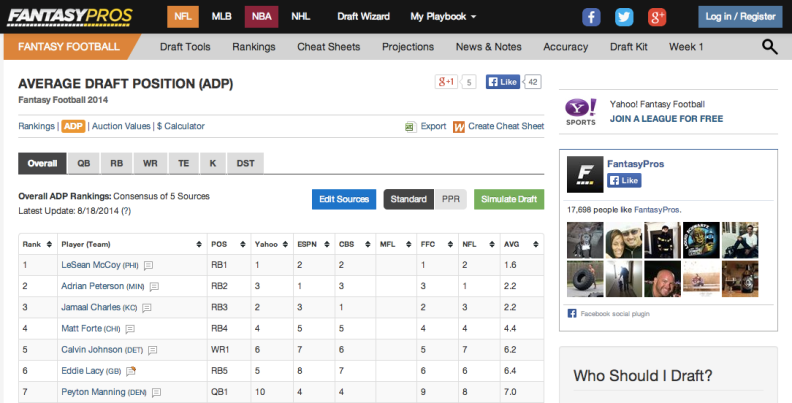Viewport: 792px width, 403px height.
Task: Open Matt Forte's player notes icon
Action: (x=130, y=329)
